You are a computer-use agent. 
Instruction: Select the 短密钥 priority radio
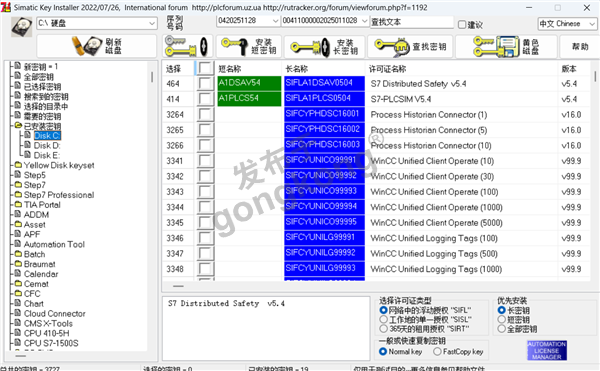501,319
